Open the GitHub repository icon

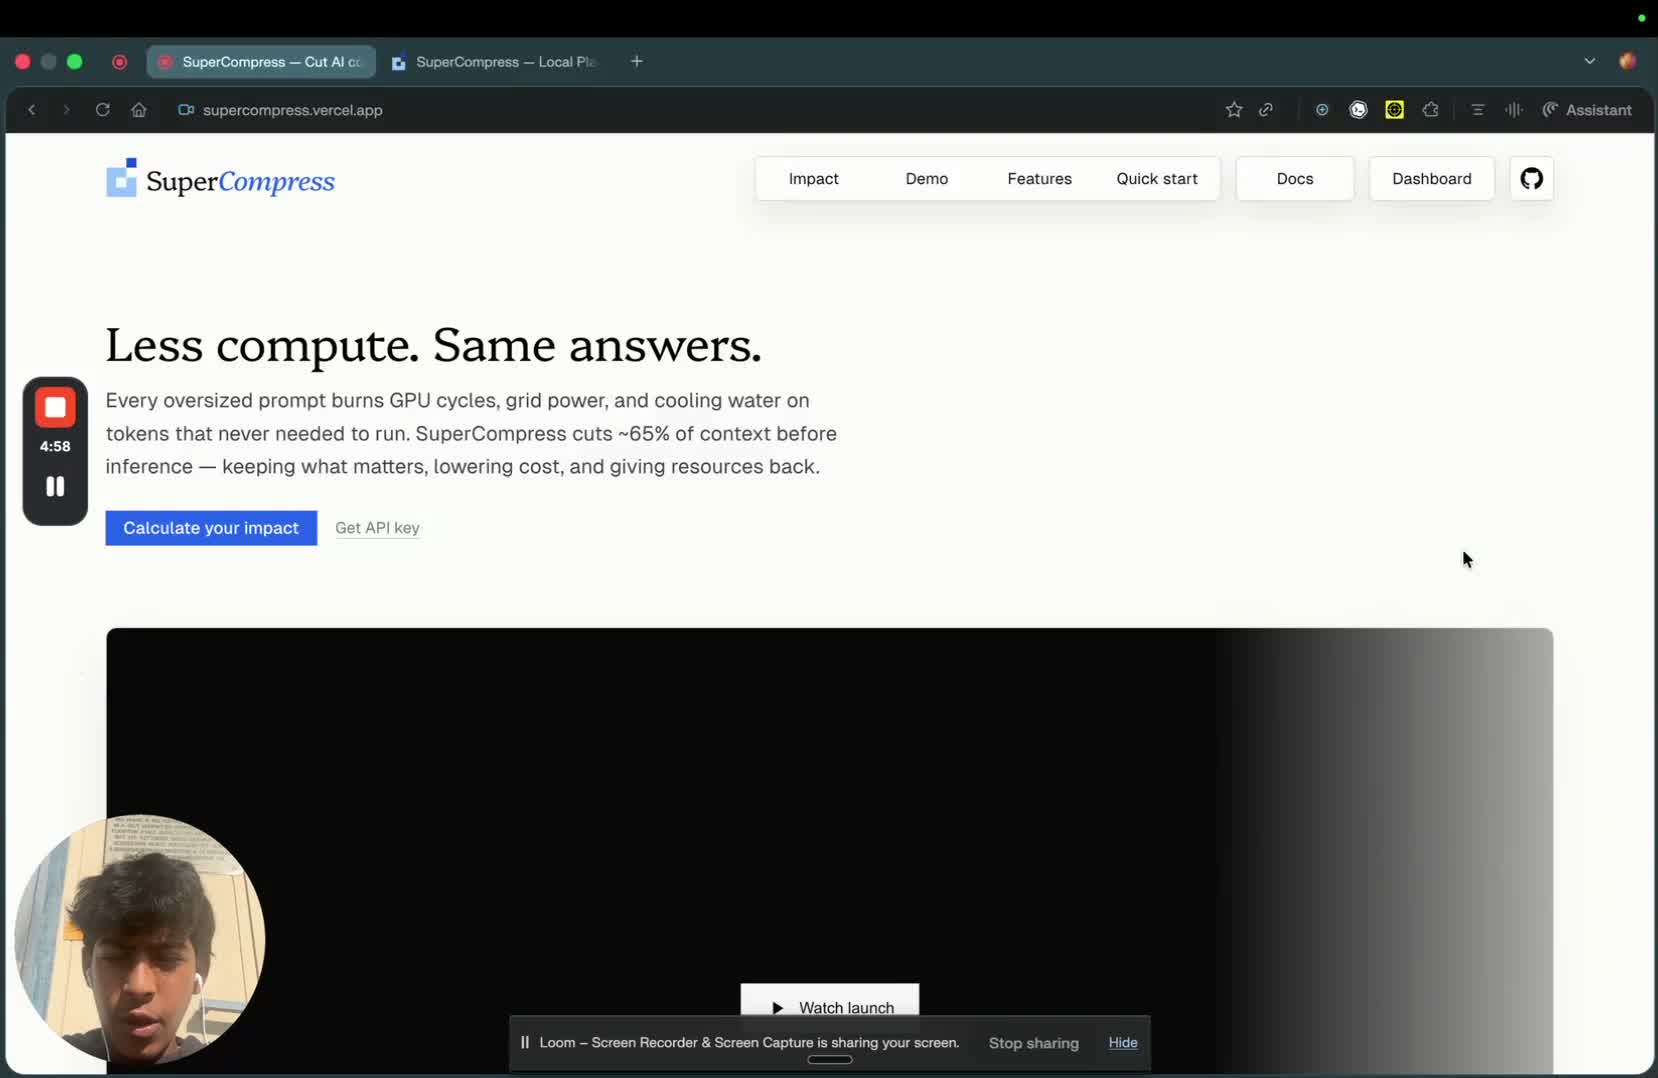pyautogui.click(x=1531, y=179)
